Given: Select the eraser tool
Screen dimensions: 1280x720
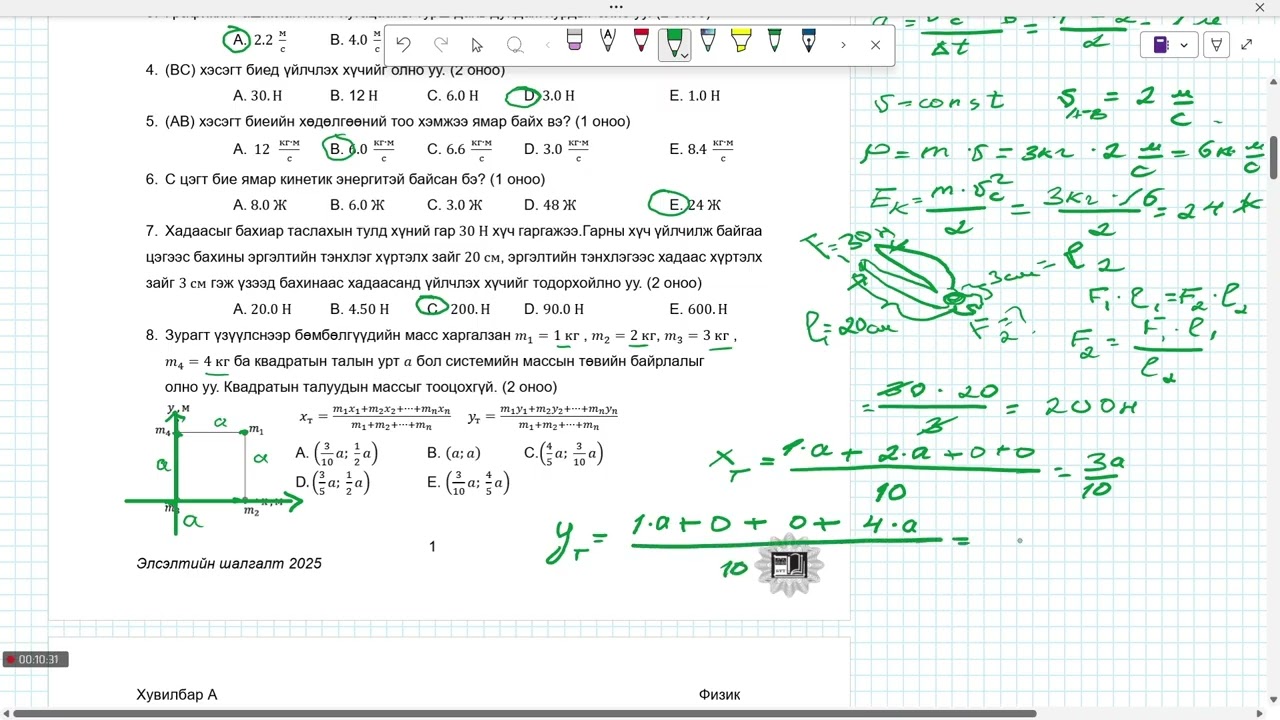Looking at the screenshot, I should pos(574,42).
